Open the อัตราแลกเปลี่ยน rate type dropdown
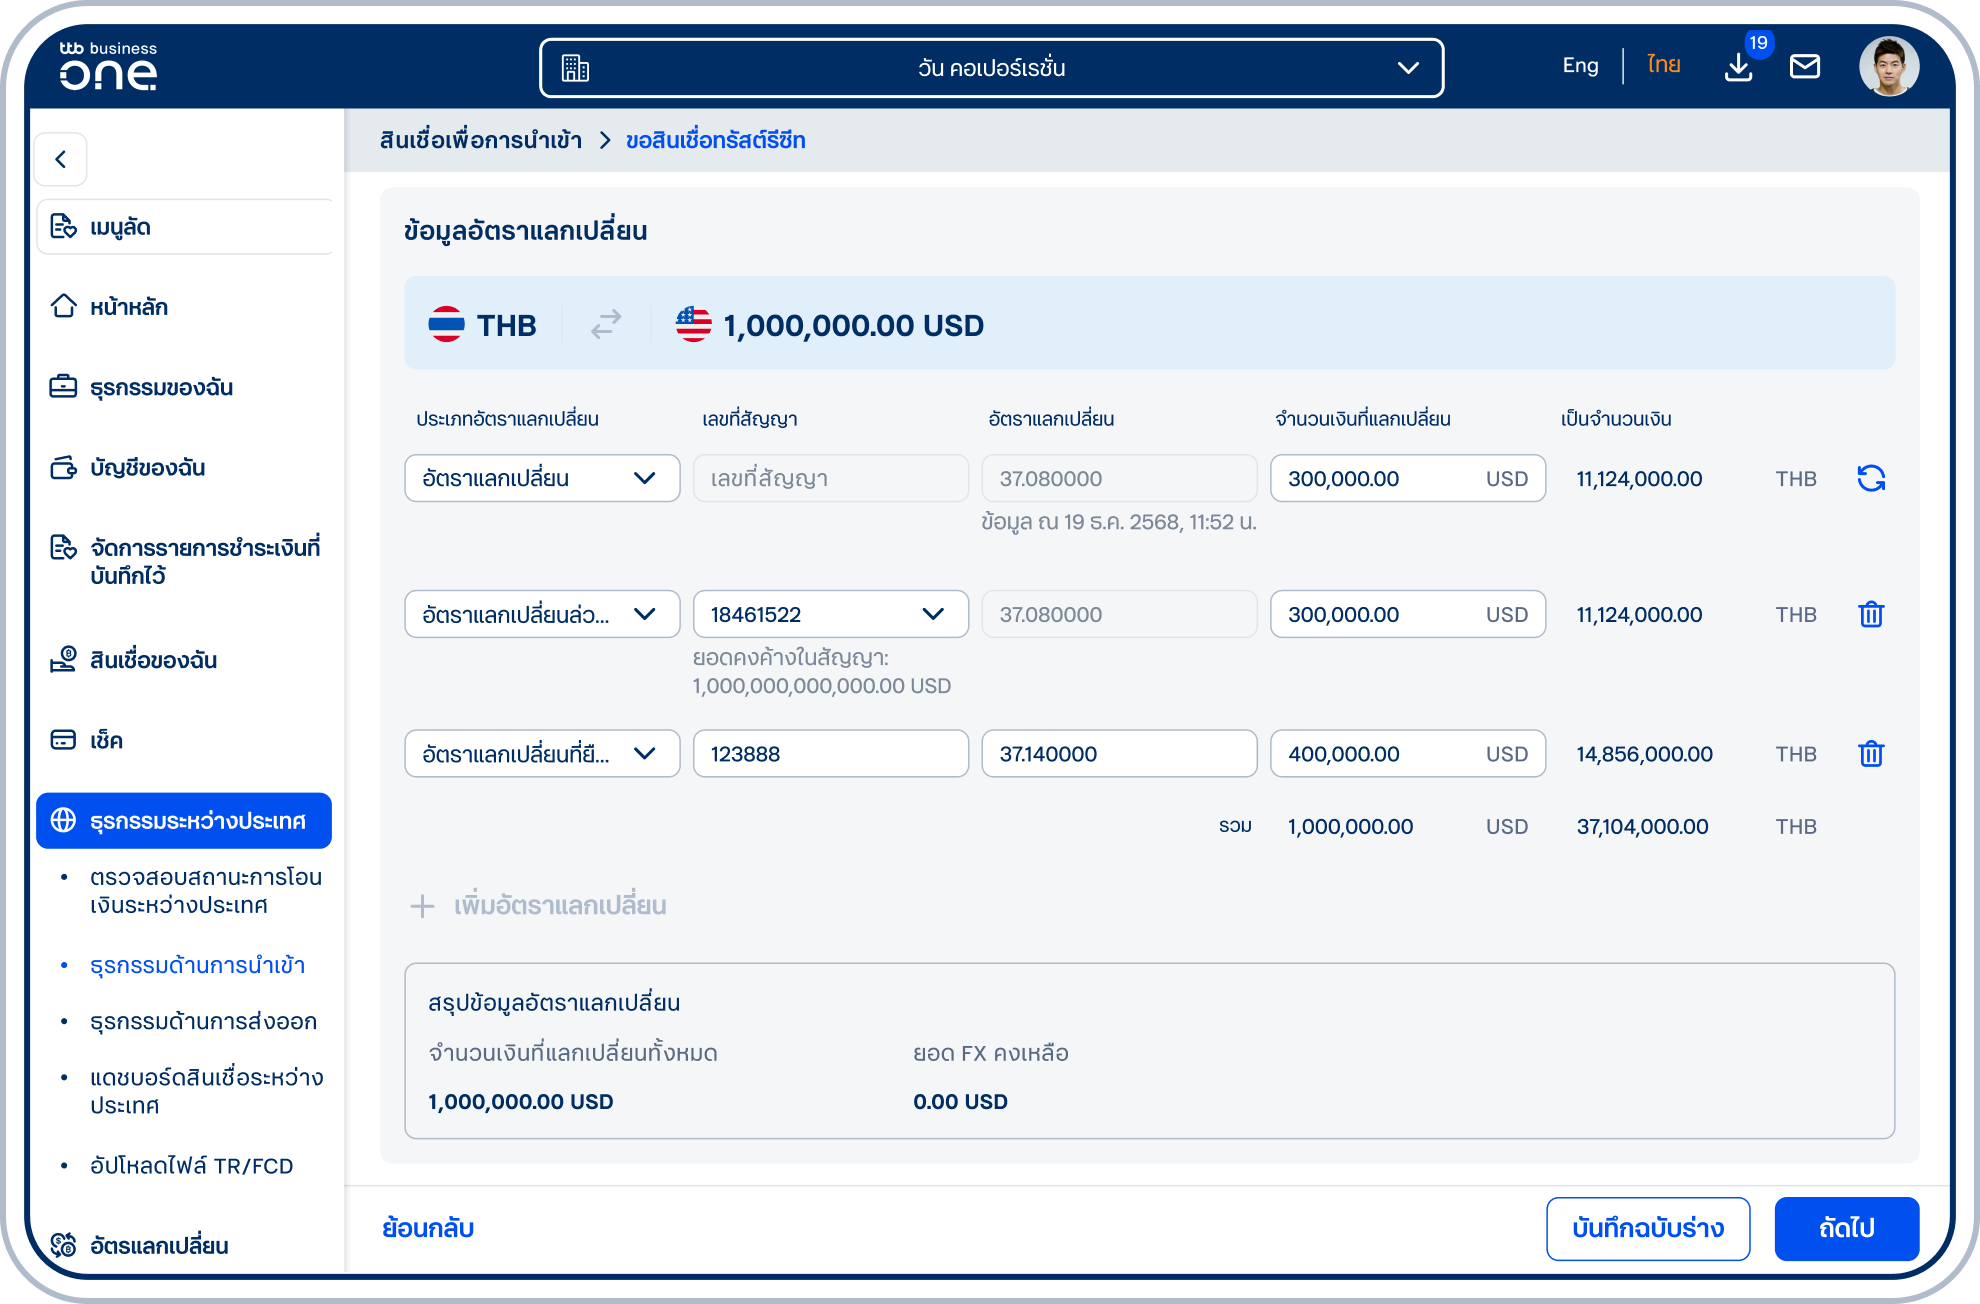The width and height of the screenshot is (1980, 1304). 542,478
